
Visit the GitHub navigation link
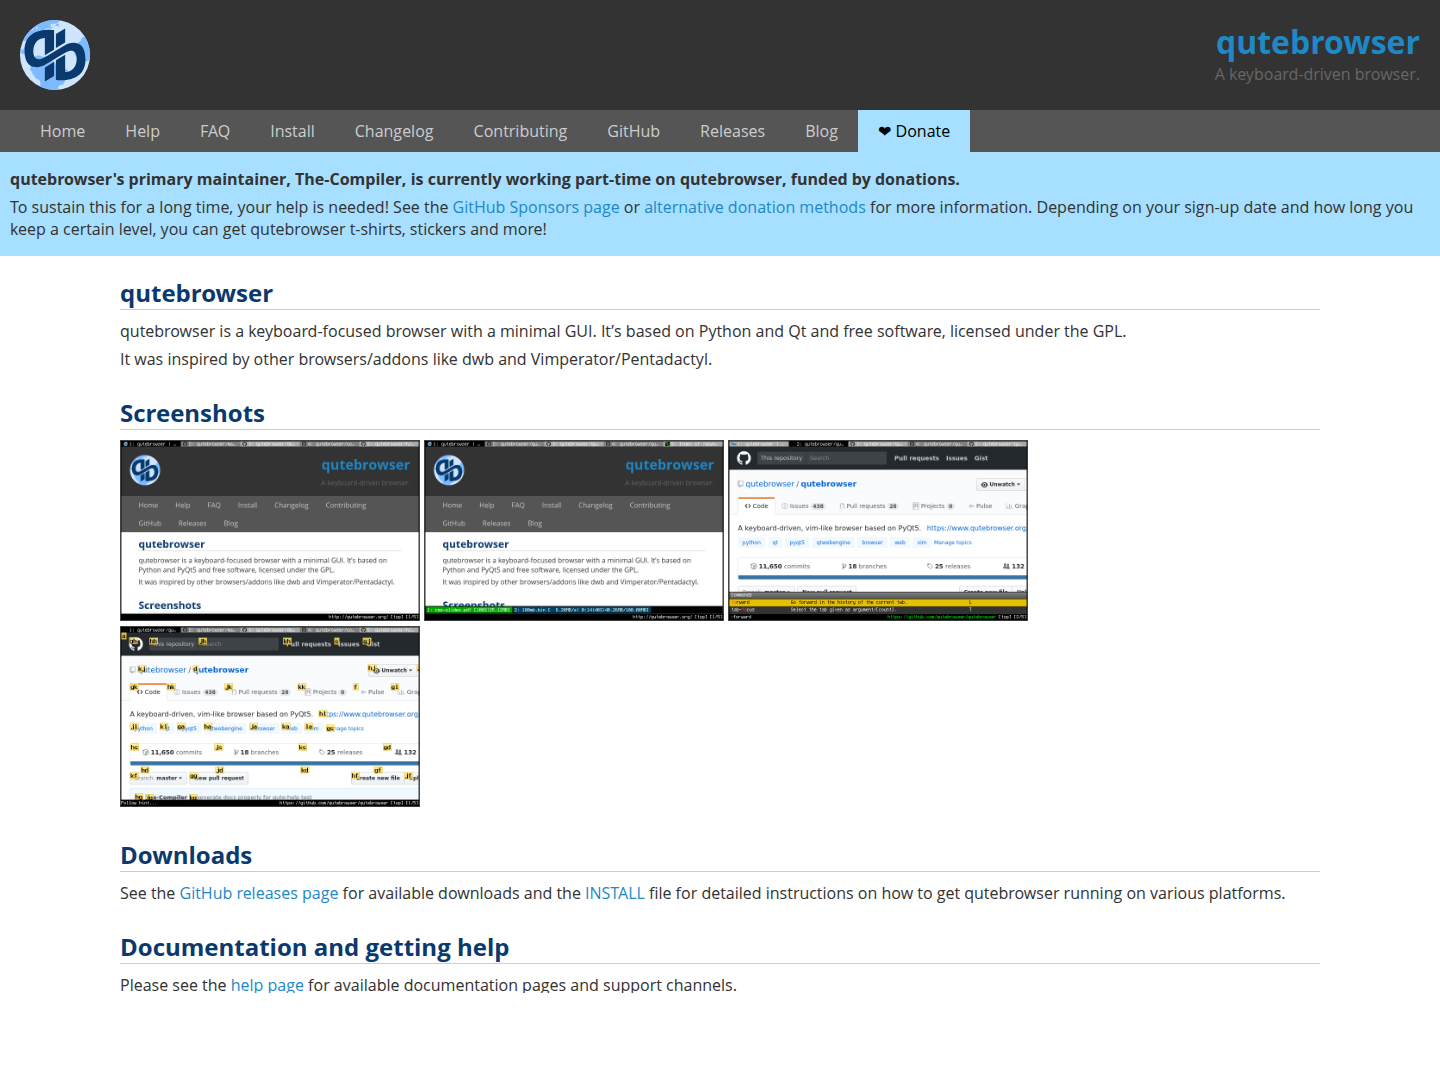(x=633, y=131)
